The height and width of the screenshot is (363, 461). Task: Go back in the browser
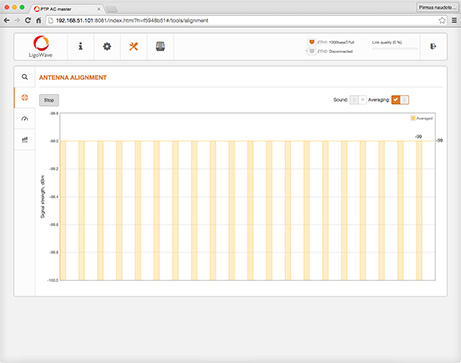(x=6, y=21)
